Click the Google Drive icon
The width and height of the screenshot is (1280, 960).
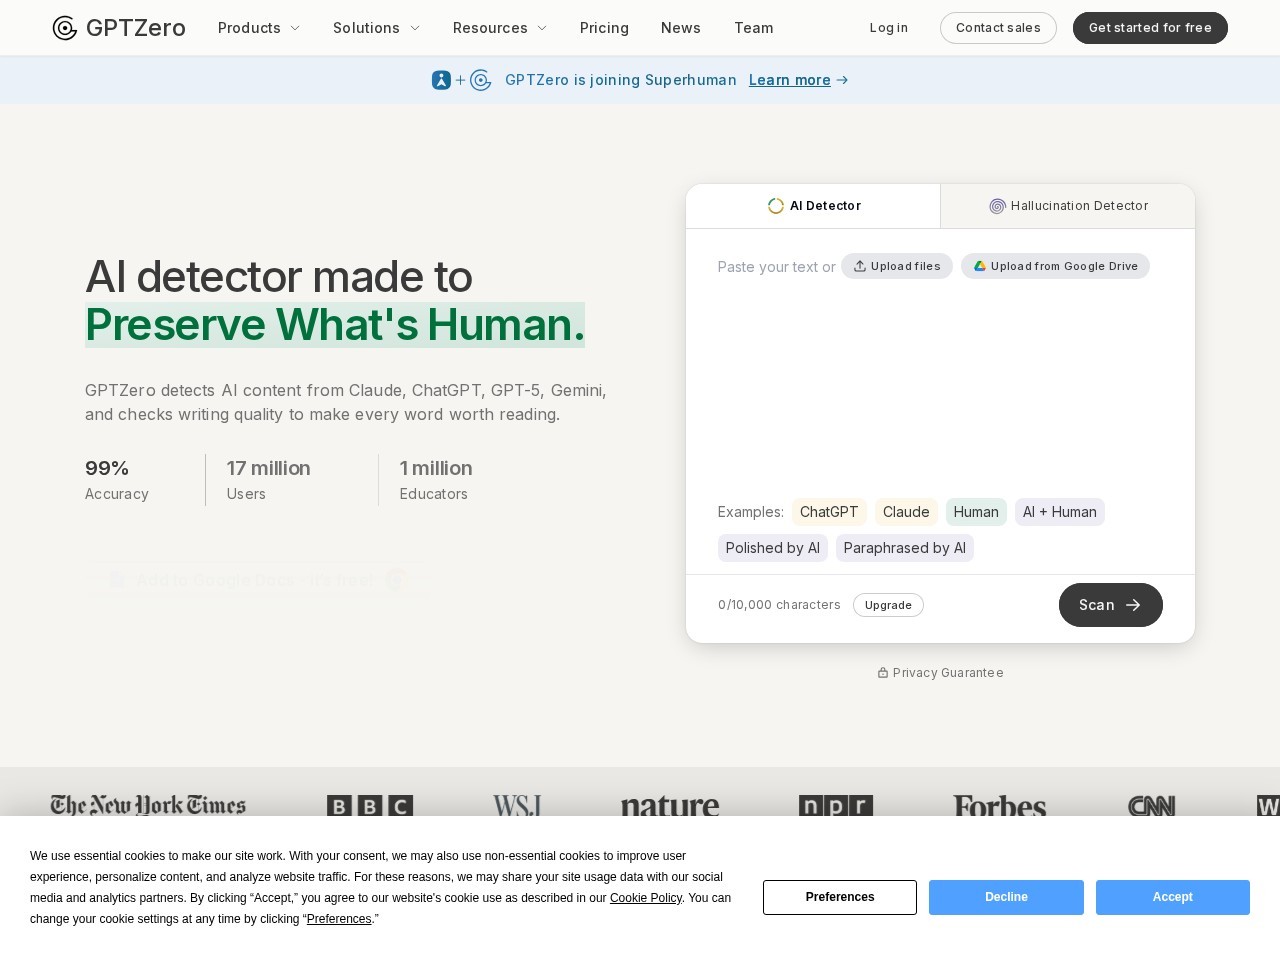tap(980, 266)
